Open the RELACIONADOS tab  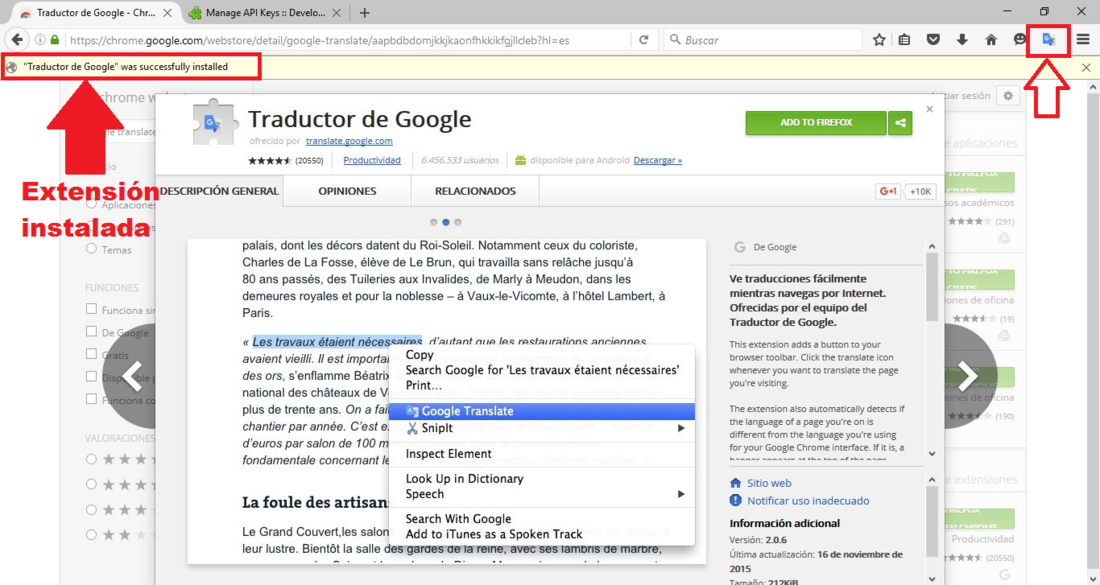coord(475,191)
